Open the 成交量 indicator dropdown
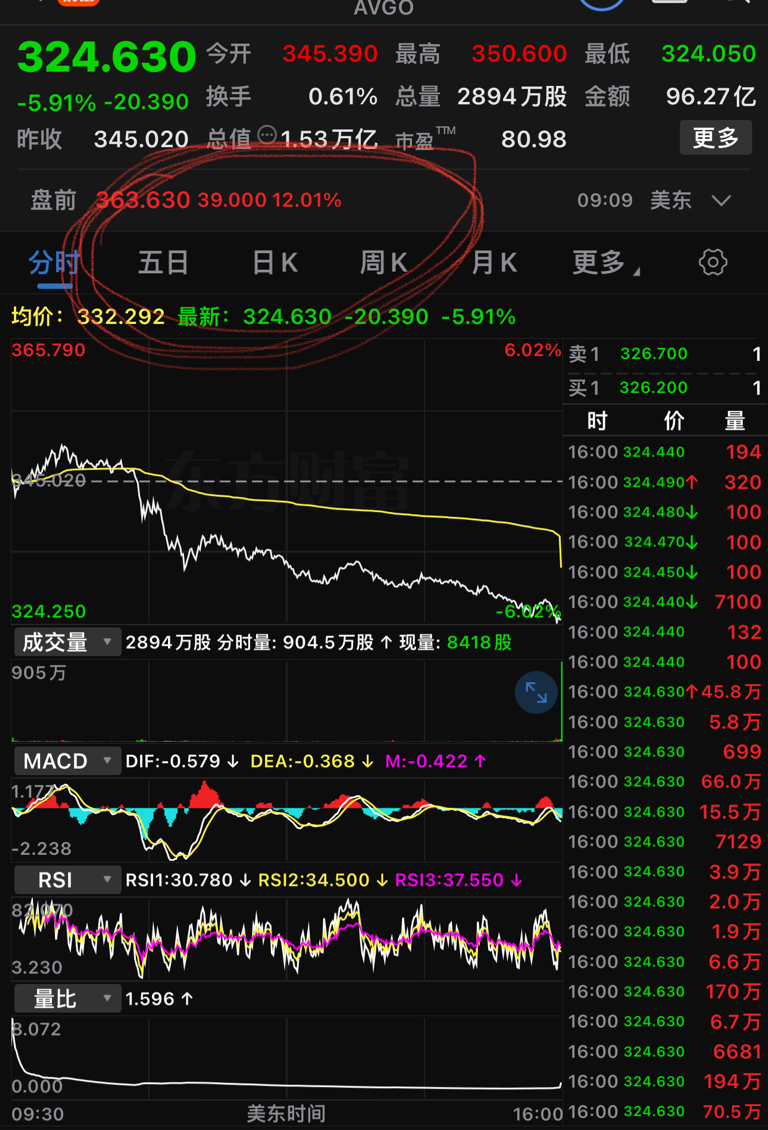 [x=67, y=641]
